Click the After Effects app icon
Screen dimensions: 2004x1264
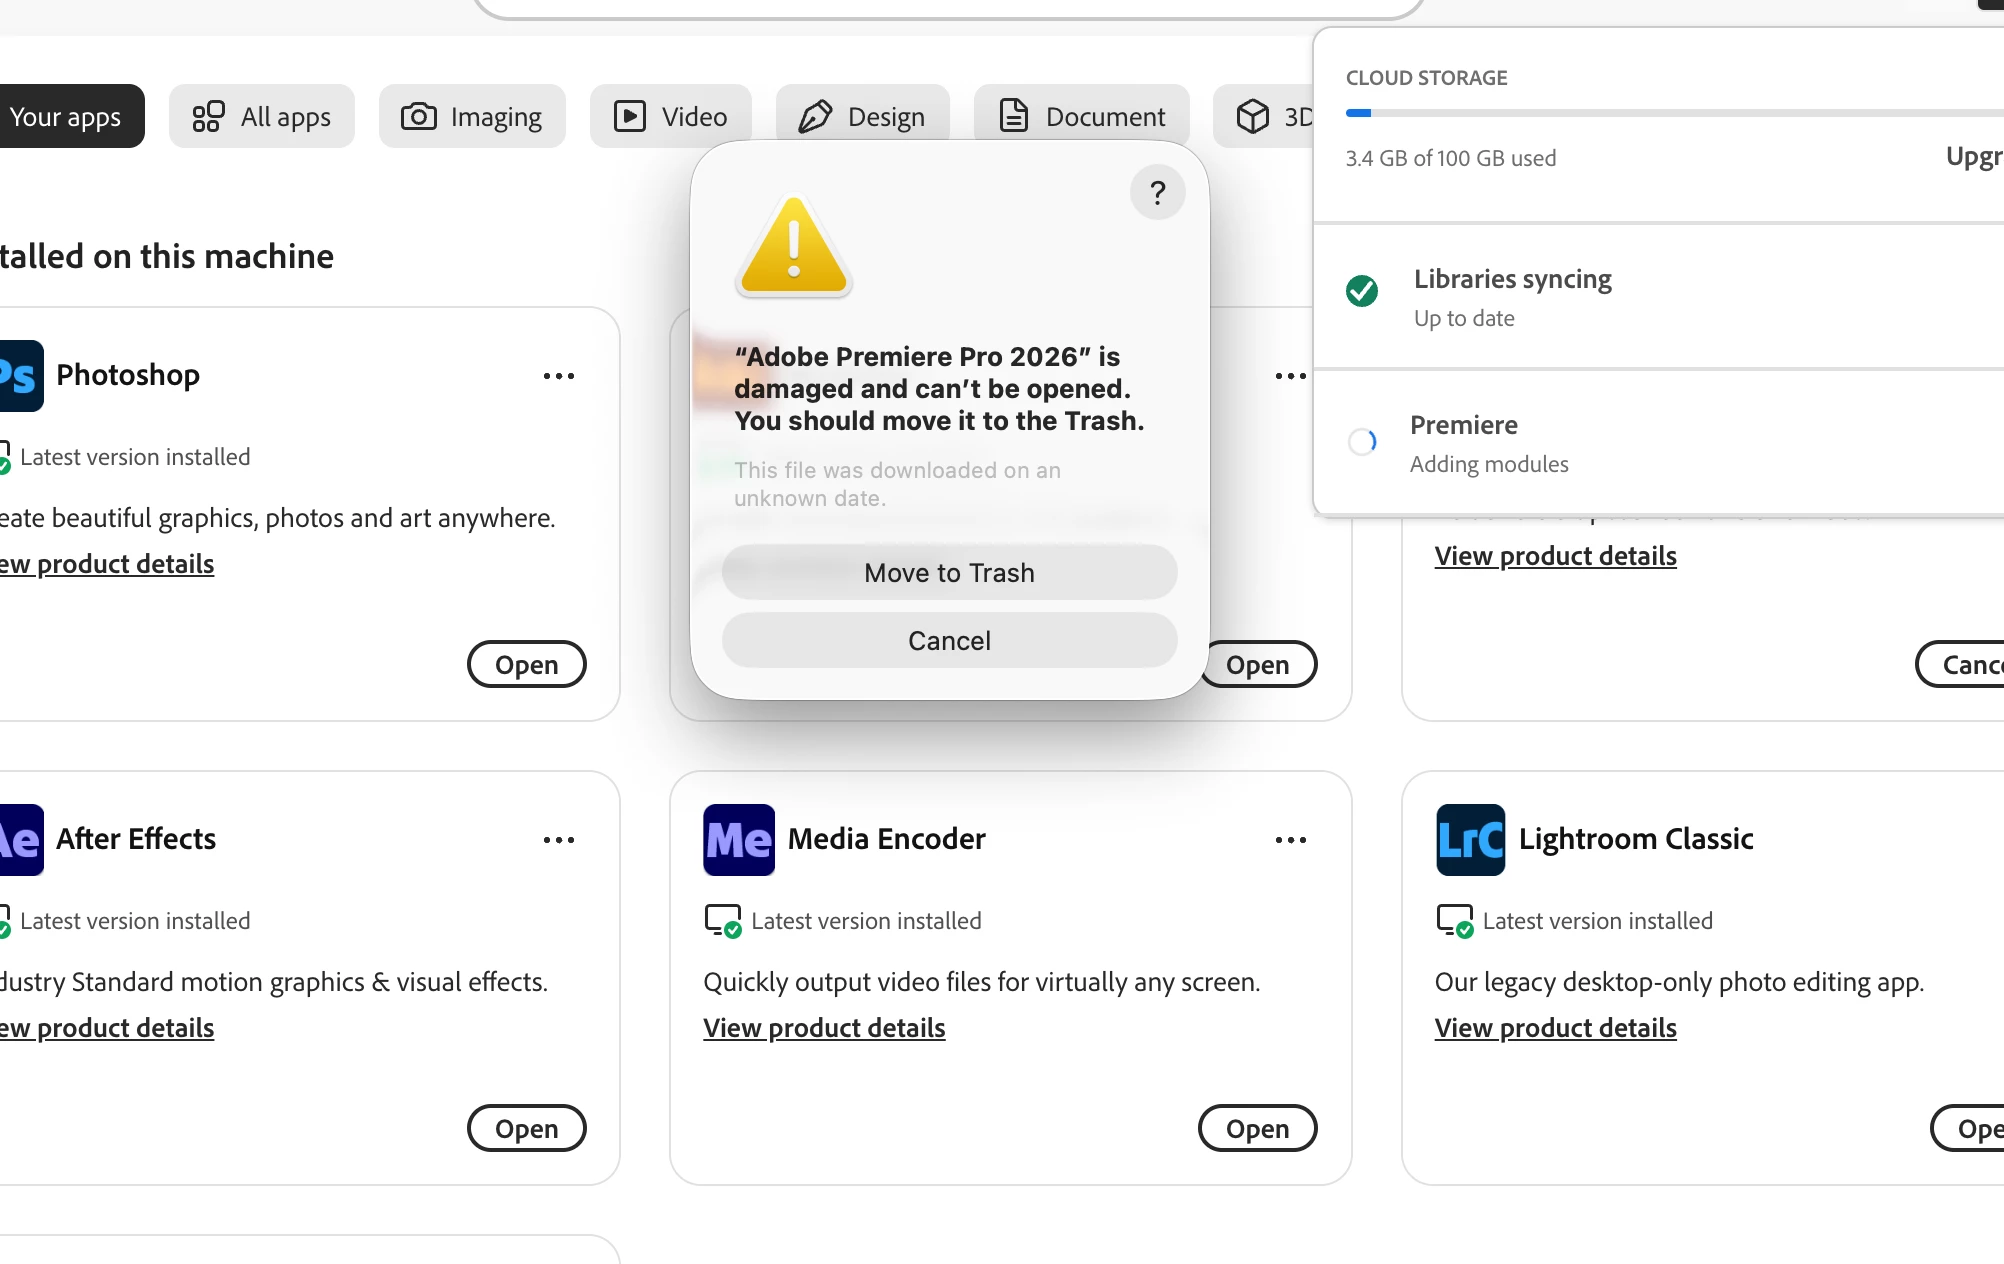point(20,840)
